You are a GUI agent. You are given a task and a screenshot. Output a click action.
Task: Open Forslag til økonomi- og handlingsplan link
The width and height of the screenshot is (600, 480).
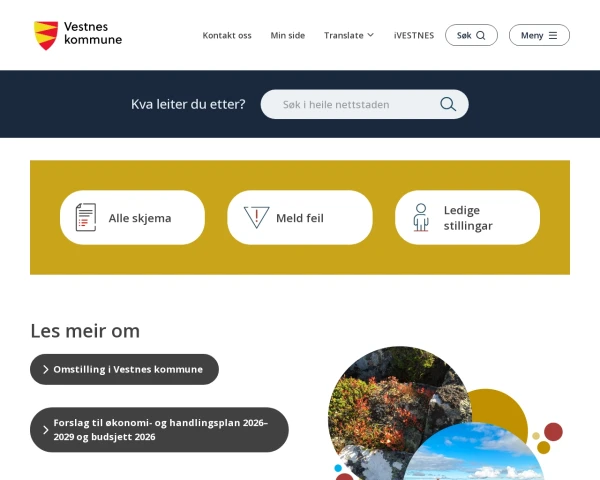coord(159,429)
